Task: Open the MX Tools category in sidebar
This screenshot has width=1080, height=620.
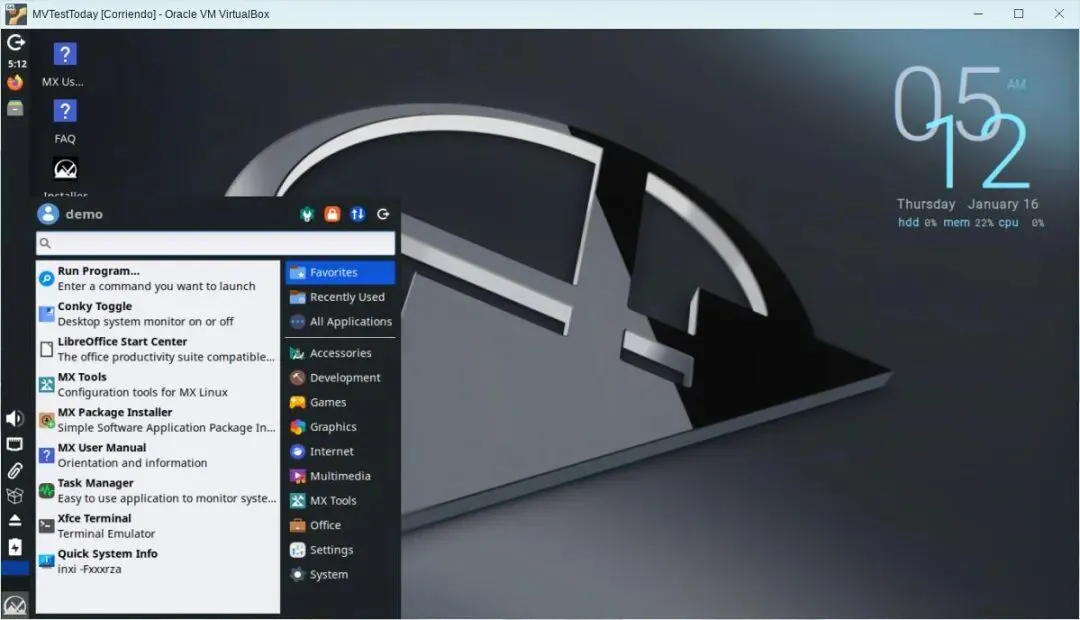Action: pyautogui.click(x=340, y=501)
